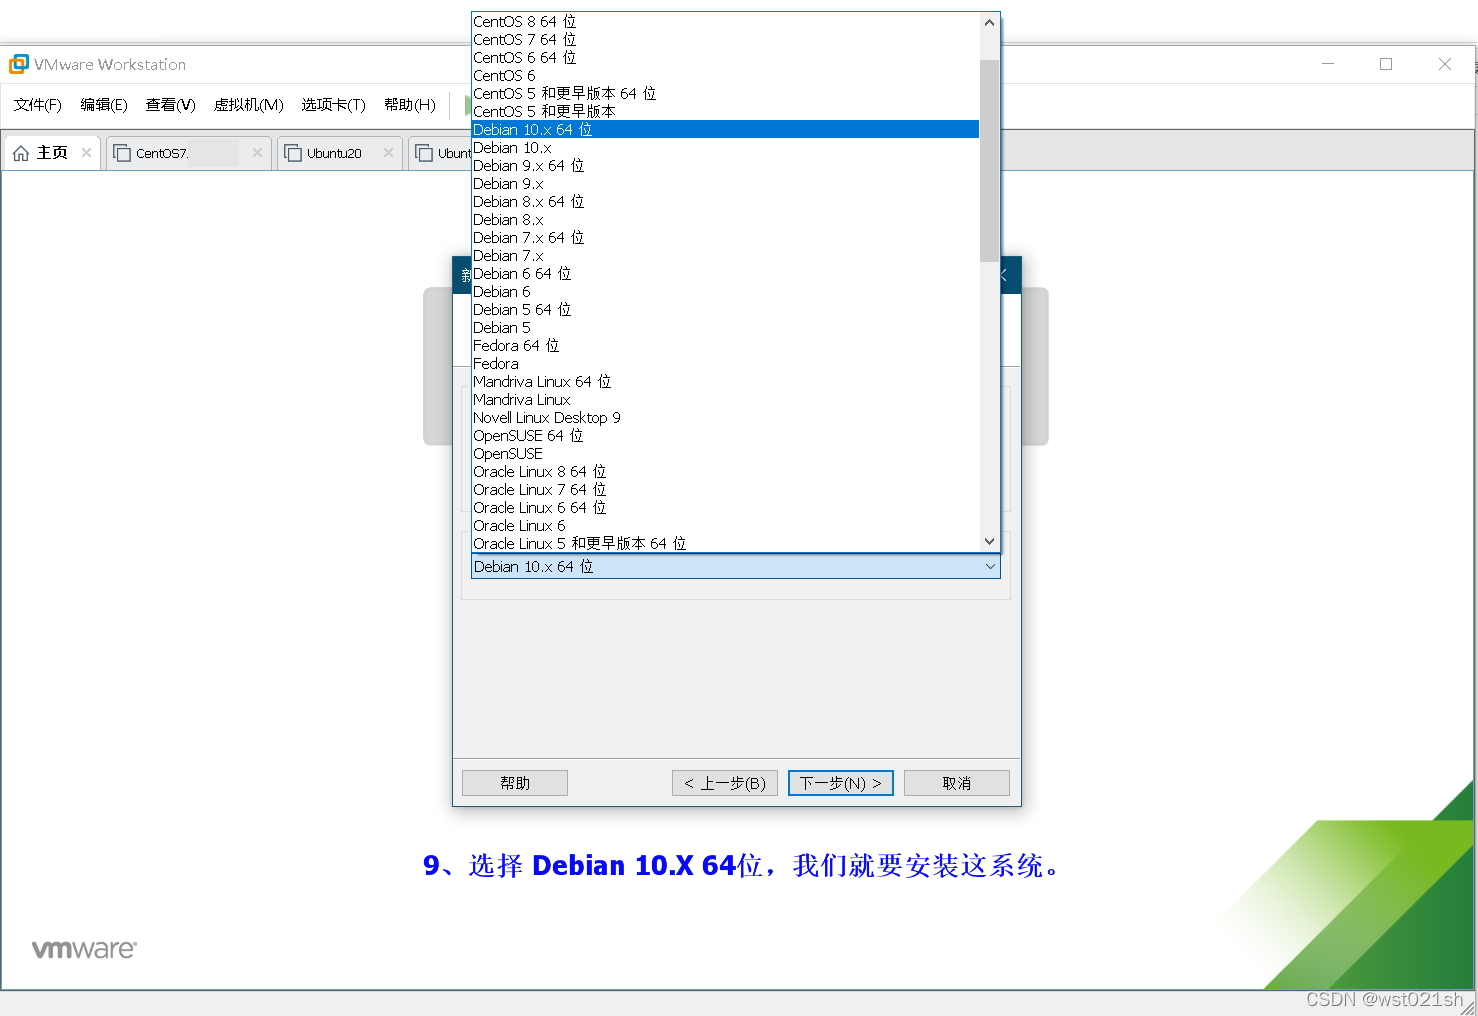Select Oracle Linux 7 64 位 option

(725, 490)
